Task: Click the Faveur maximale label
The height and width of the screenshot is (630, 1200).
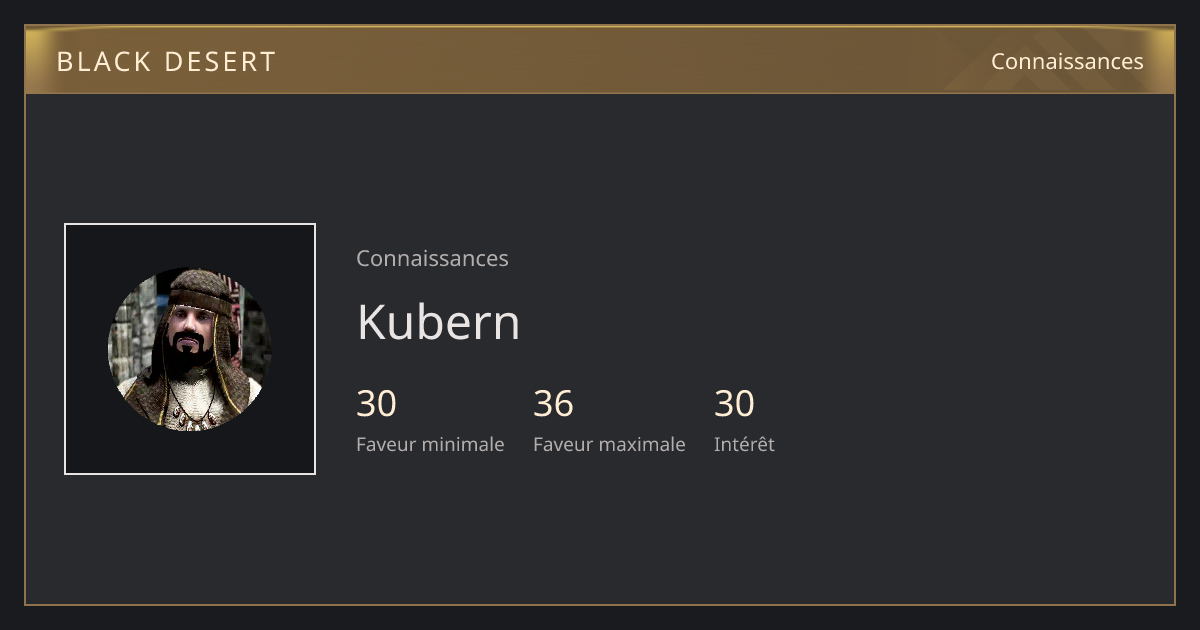Action: (609, 444)
